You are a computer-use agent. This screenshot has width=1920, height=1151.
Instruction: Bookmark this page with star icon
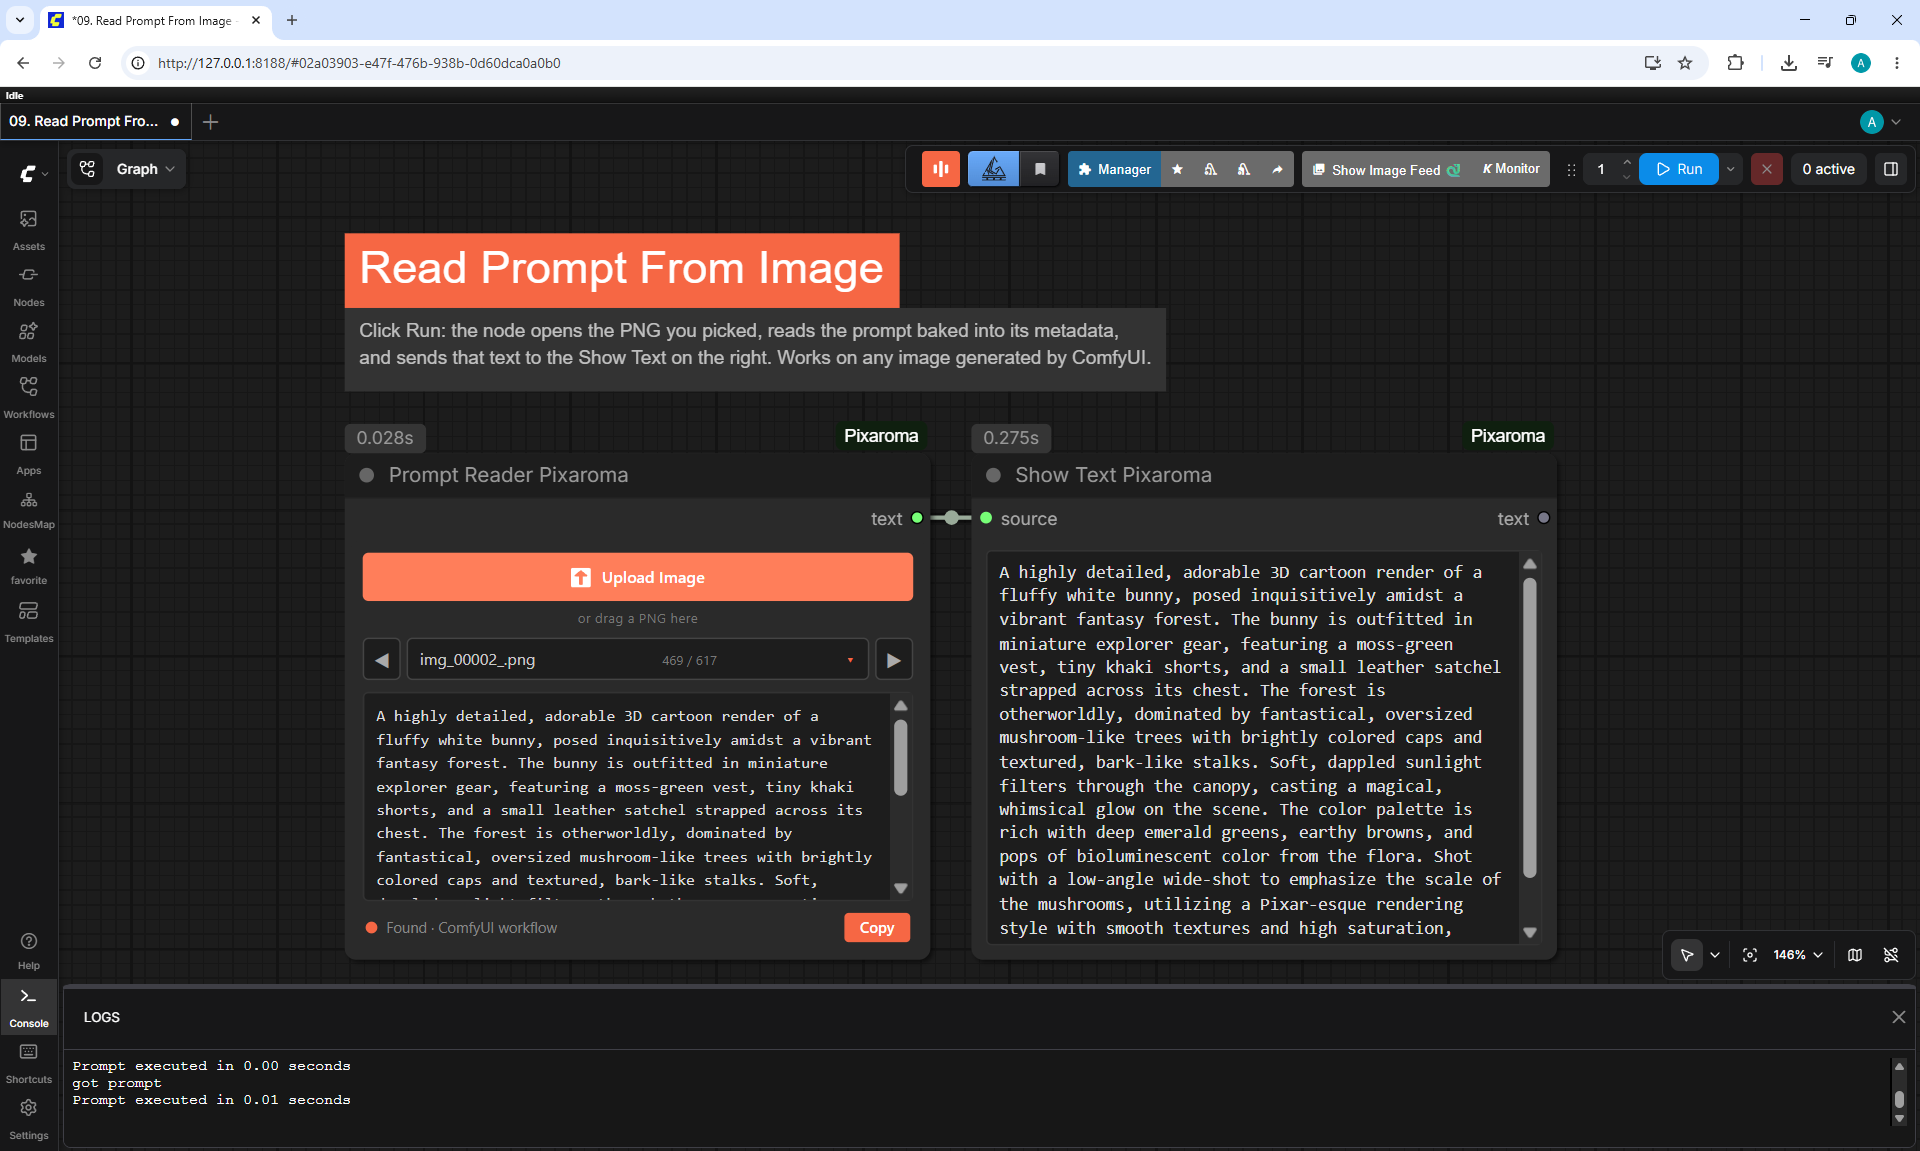point(1685,63)
